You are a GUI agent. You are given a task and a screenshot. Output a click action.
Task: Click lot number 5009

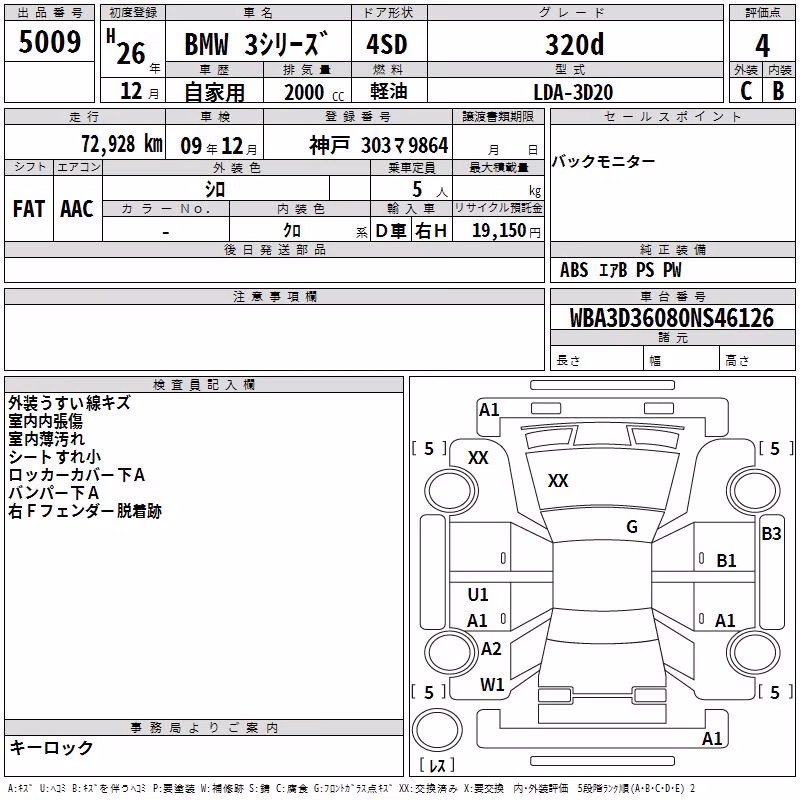coord(50,42)
